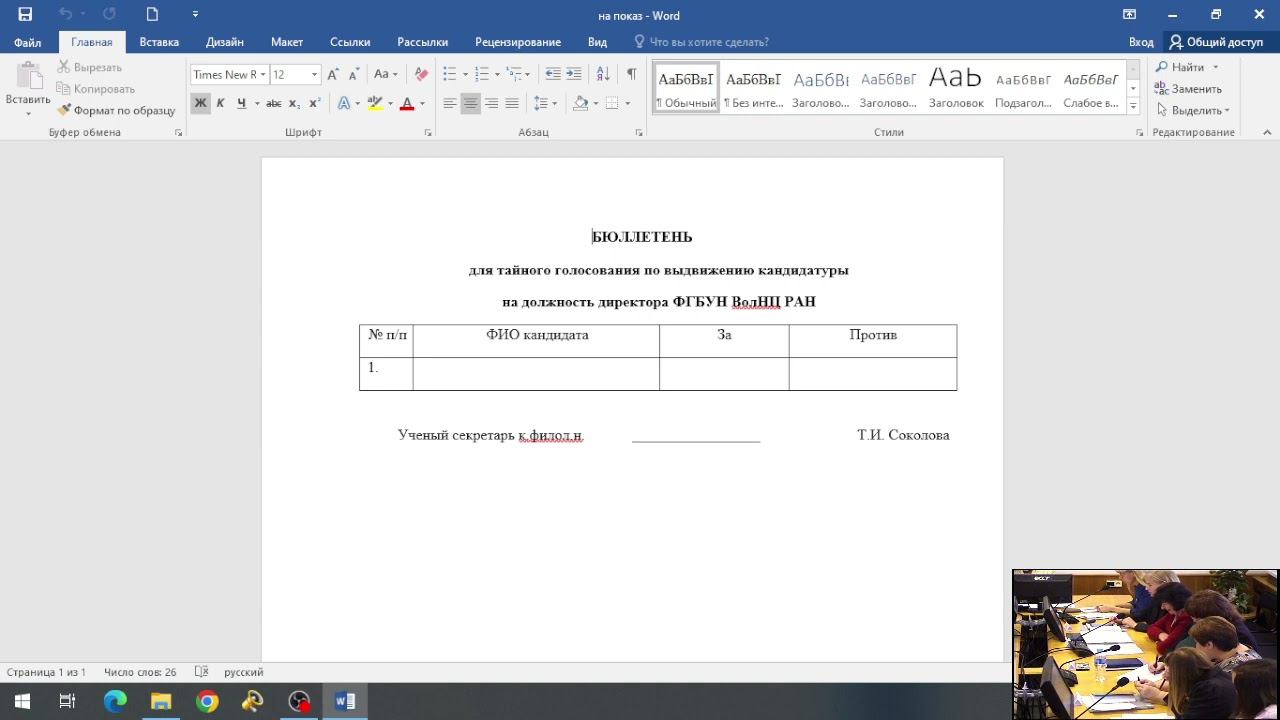
Task: Click the Вставить paste button
Action: pos(28,89)
